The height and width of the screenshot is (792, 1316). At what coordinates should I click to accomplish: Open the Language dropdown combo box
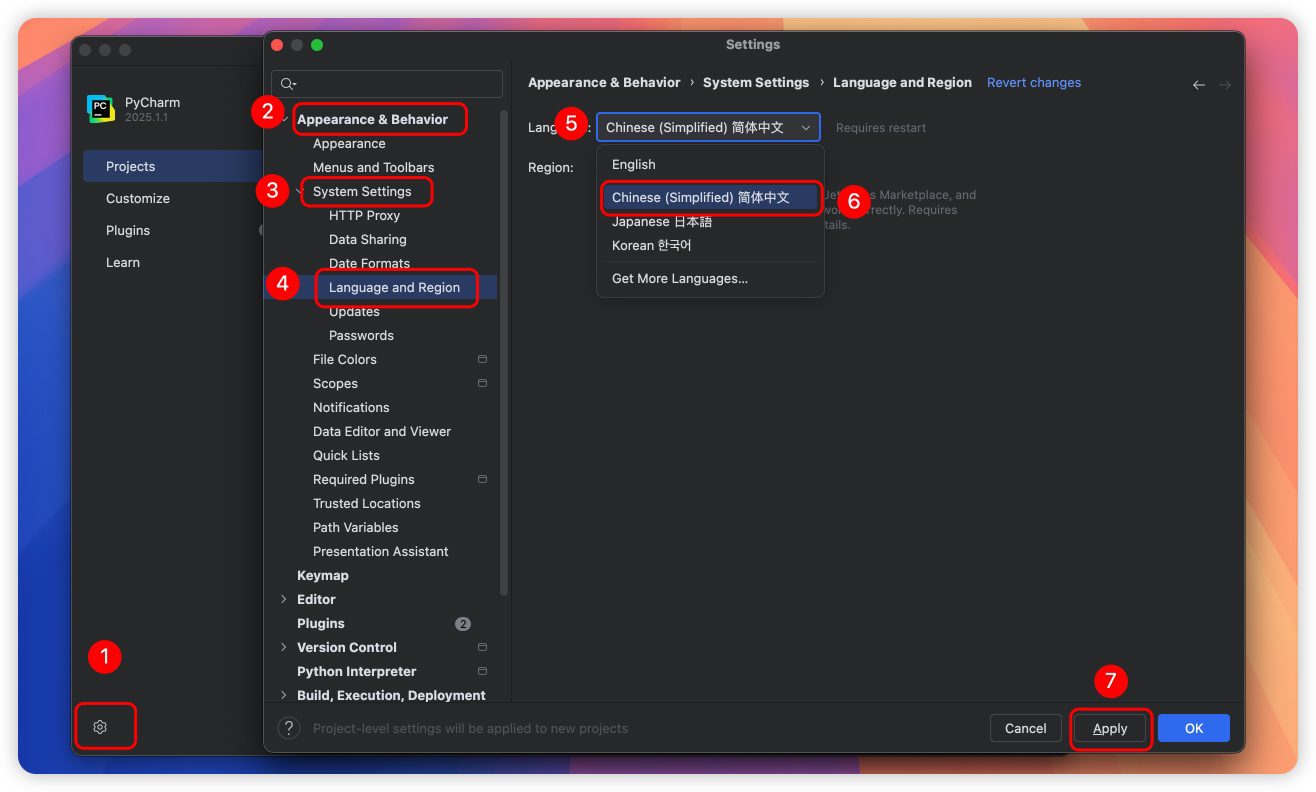pos(708,127)
